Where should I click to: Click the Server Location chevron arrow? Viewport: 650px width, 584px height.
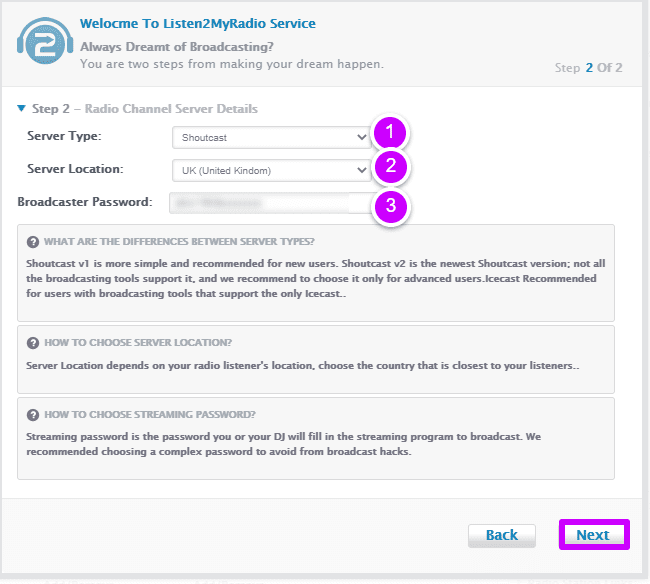(361, 170)
